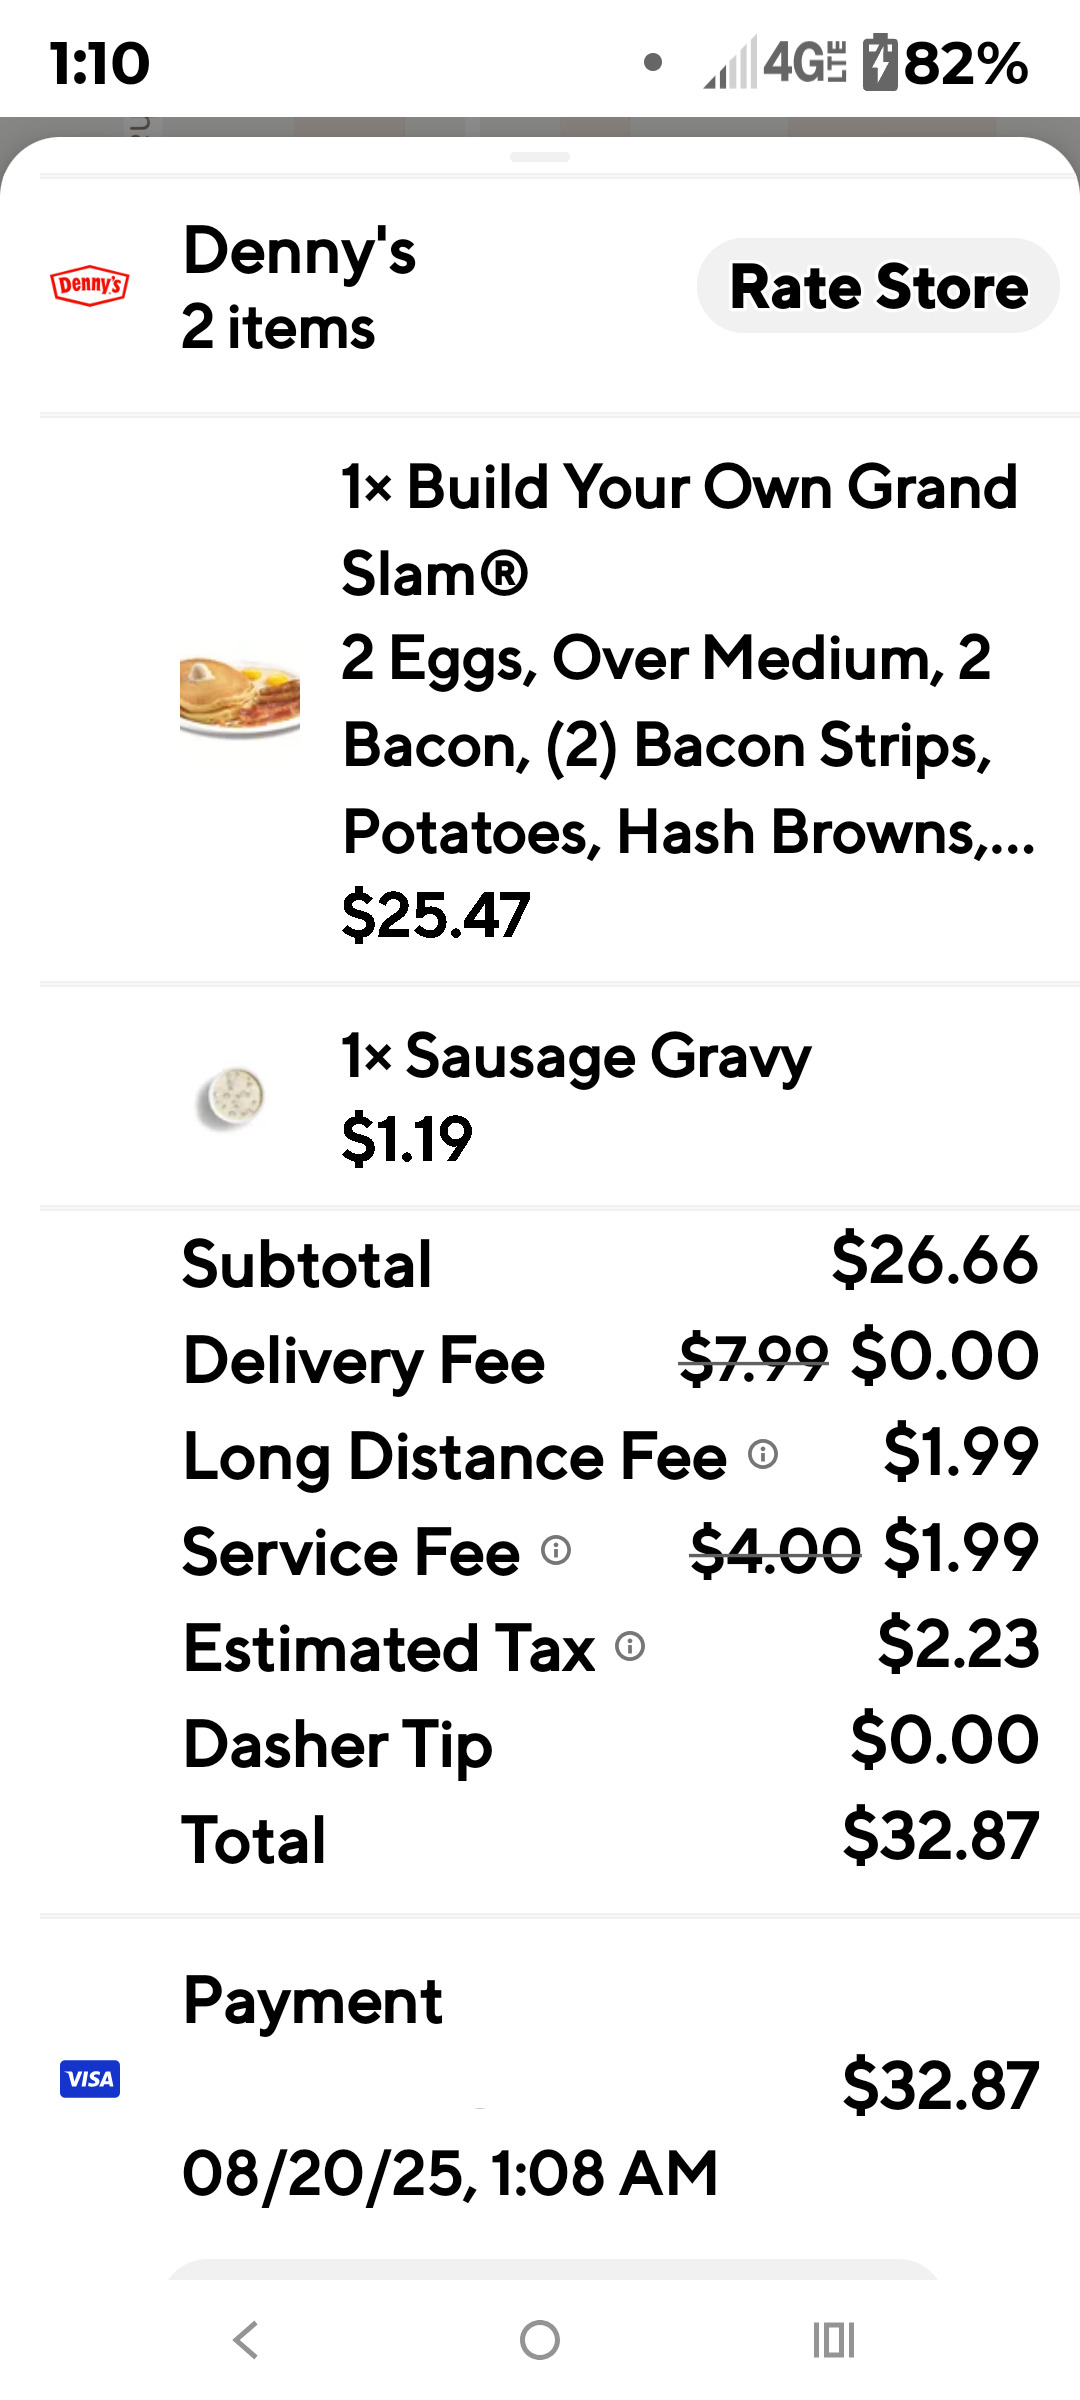
Task: Tap the bottom sheet drag handle
Action: [540, 157]
